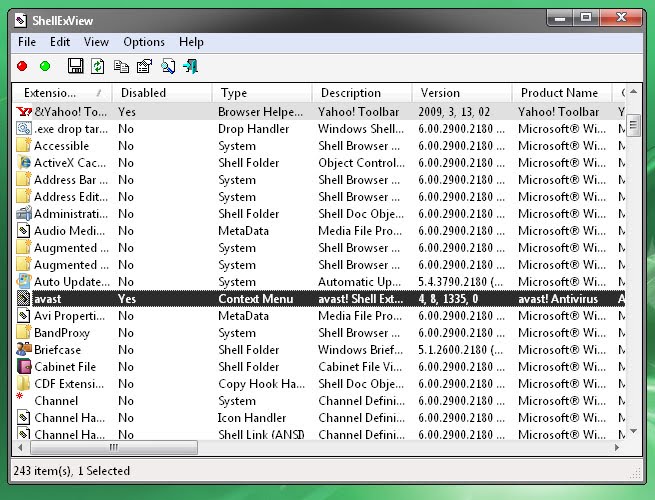Click the horizontal scrollbar right arrow
This screenshot has height=500, width=655.
(617, 447)
